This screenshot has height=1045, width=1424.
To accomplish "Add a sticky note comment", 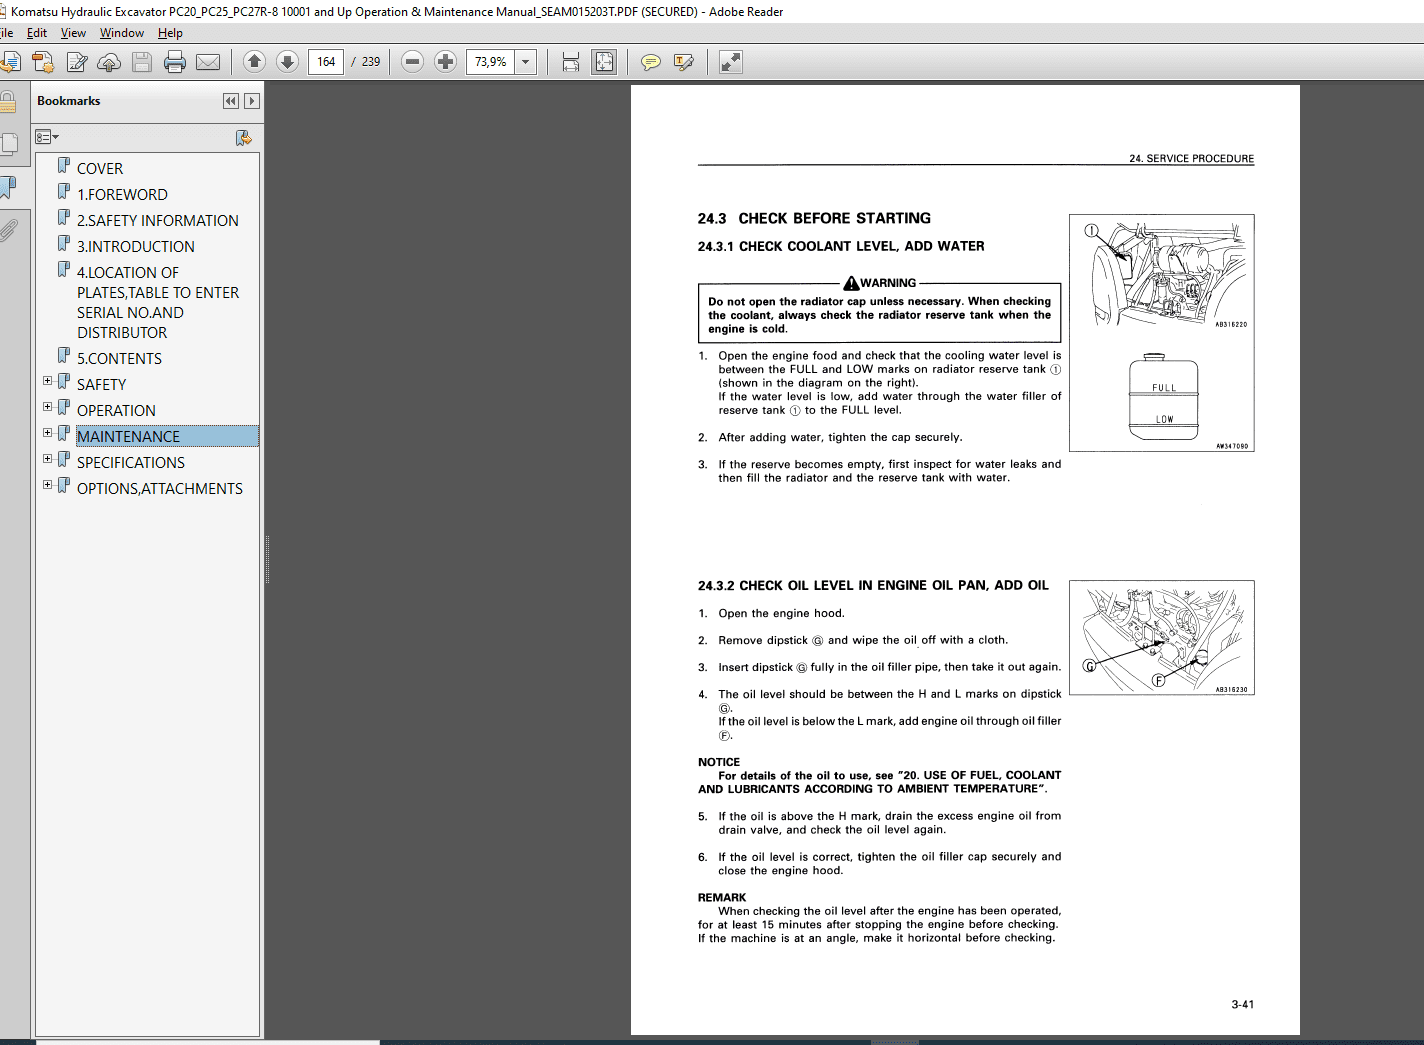I will pos(651,62).
